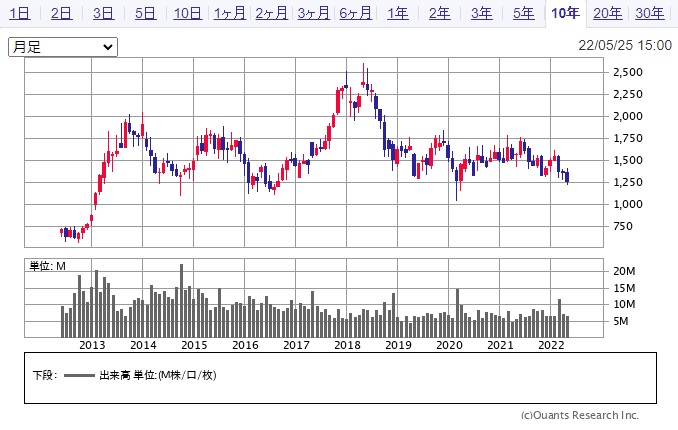This screenshot has height=430, width=678.
Task: Click the 2013 year axis label
Action: click(92, 345)
